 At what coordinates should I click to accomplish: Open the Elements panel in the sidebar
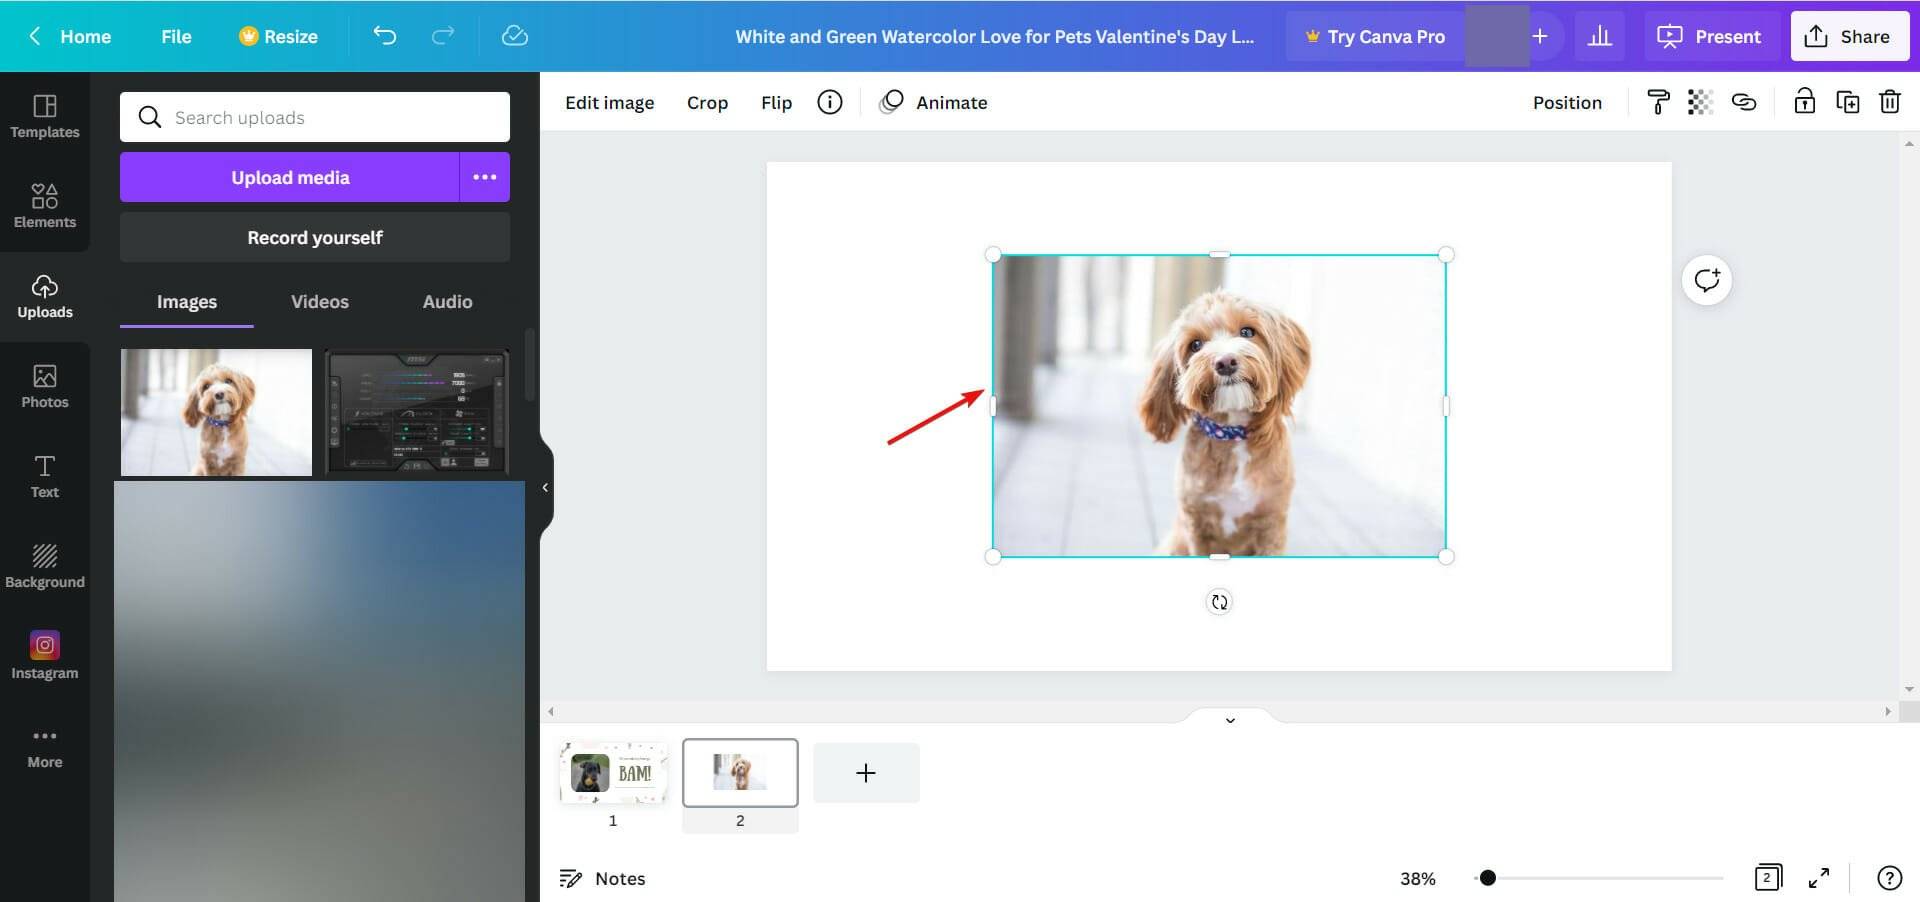45,206
